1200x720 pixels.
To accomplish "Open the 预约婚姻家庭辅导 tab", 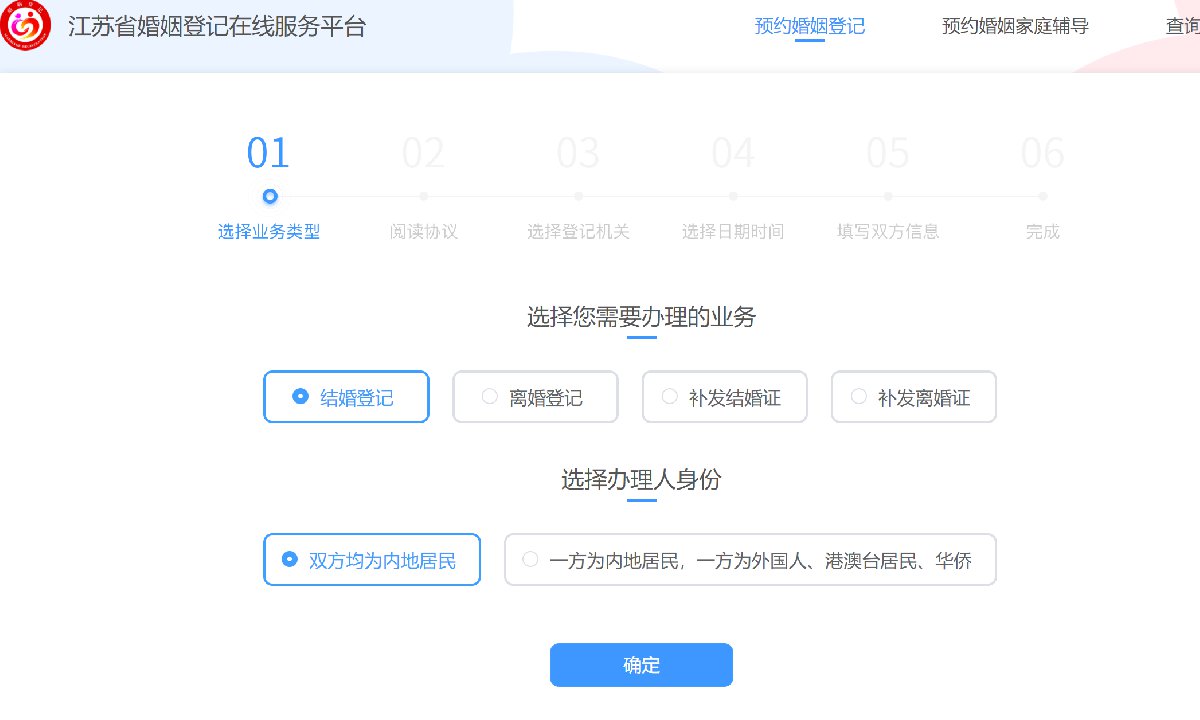I will pyautogui.click(x=1015, y=26).
